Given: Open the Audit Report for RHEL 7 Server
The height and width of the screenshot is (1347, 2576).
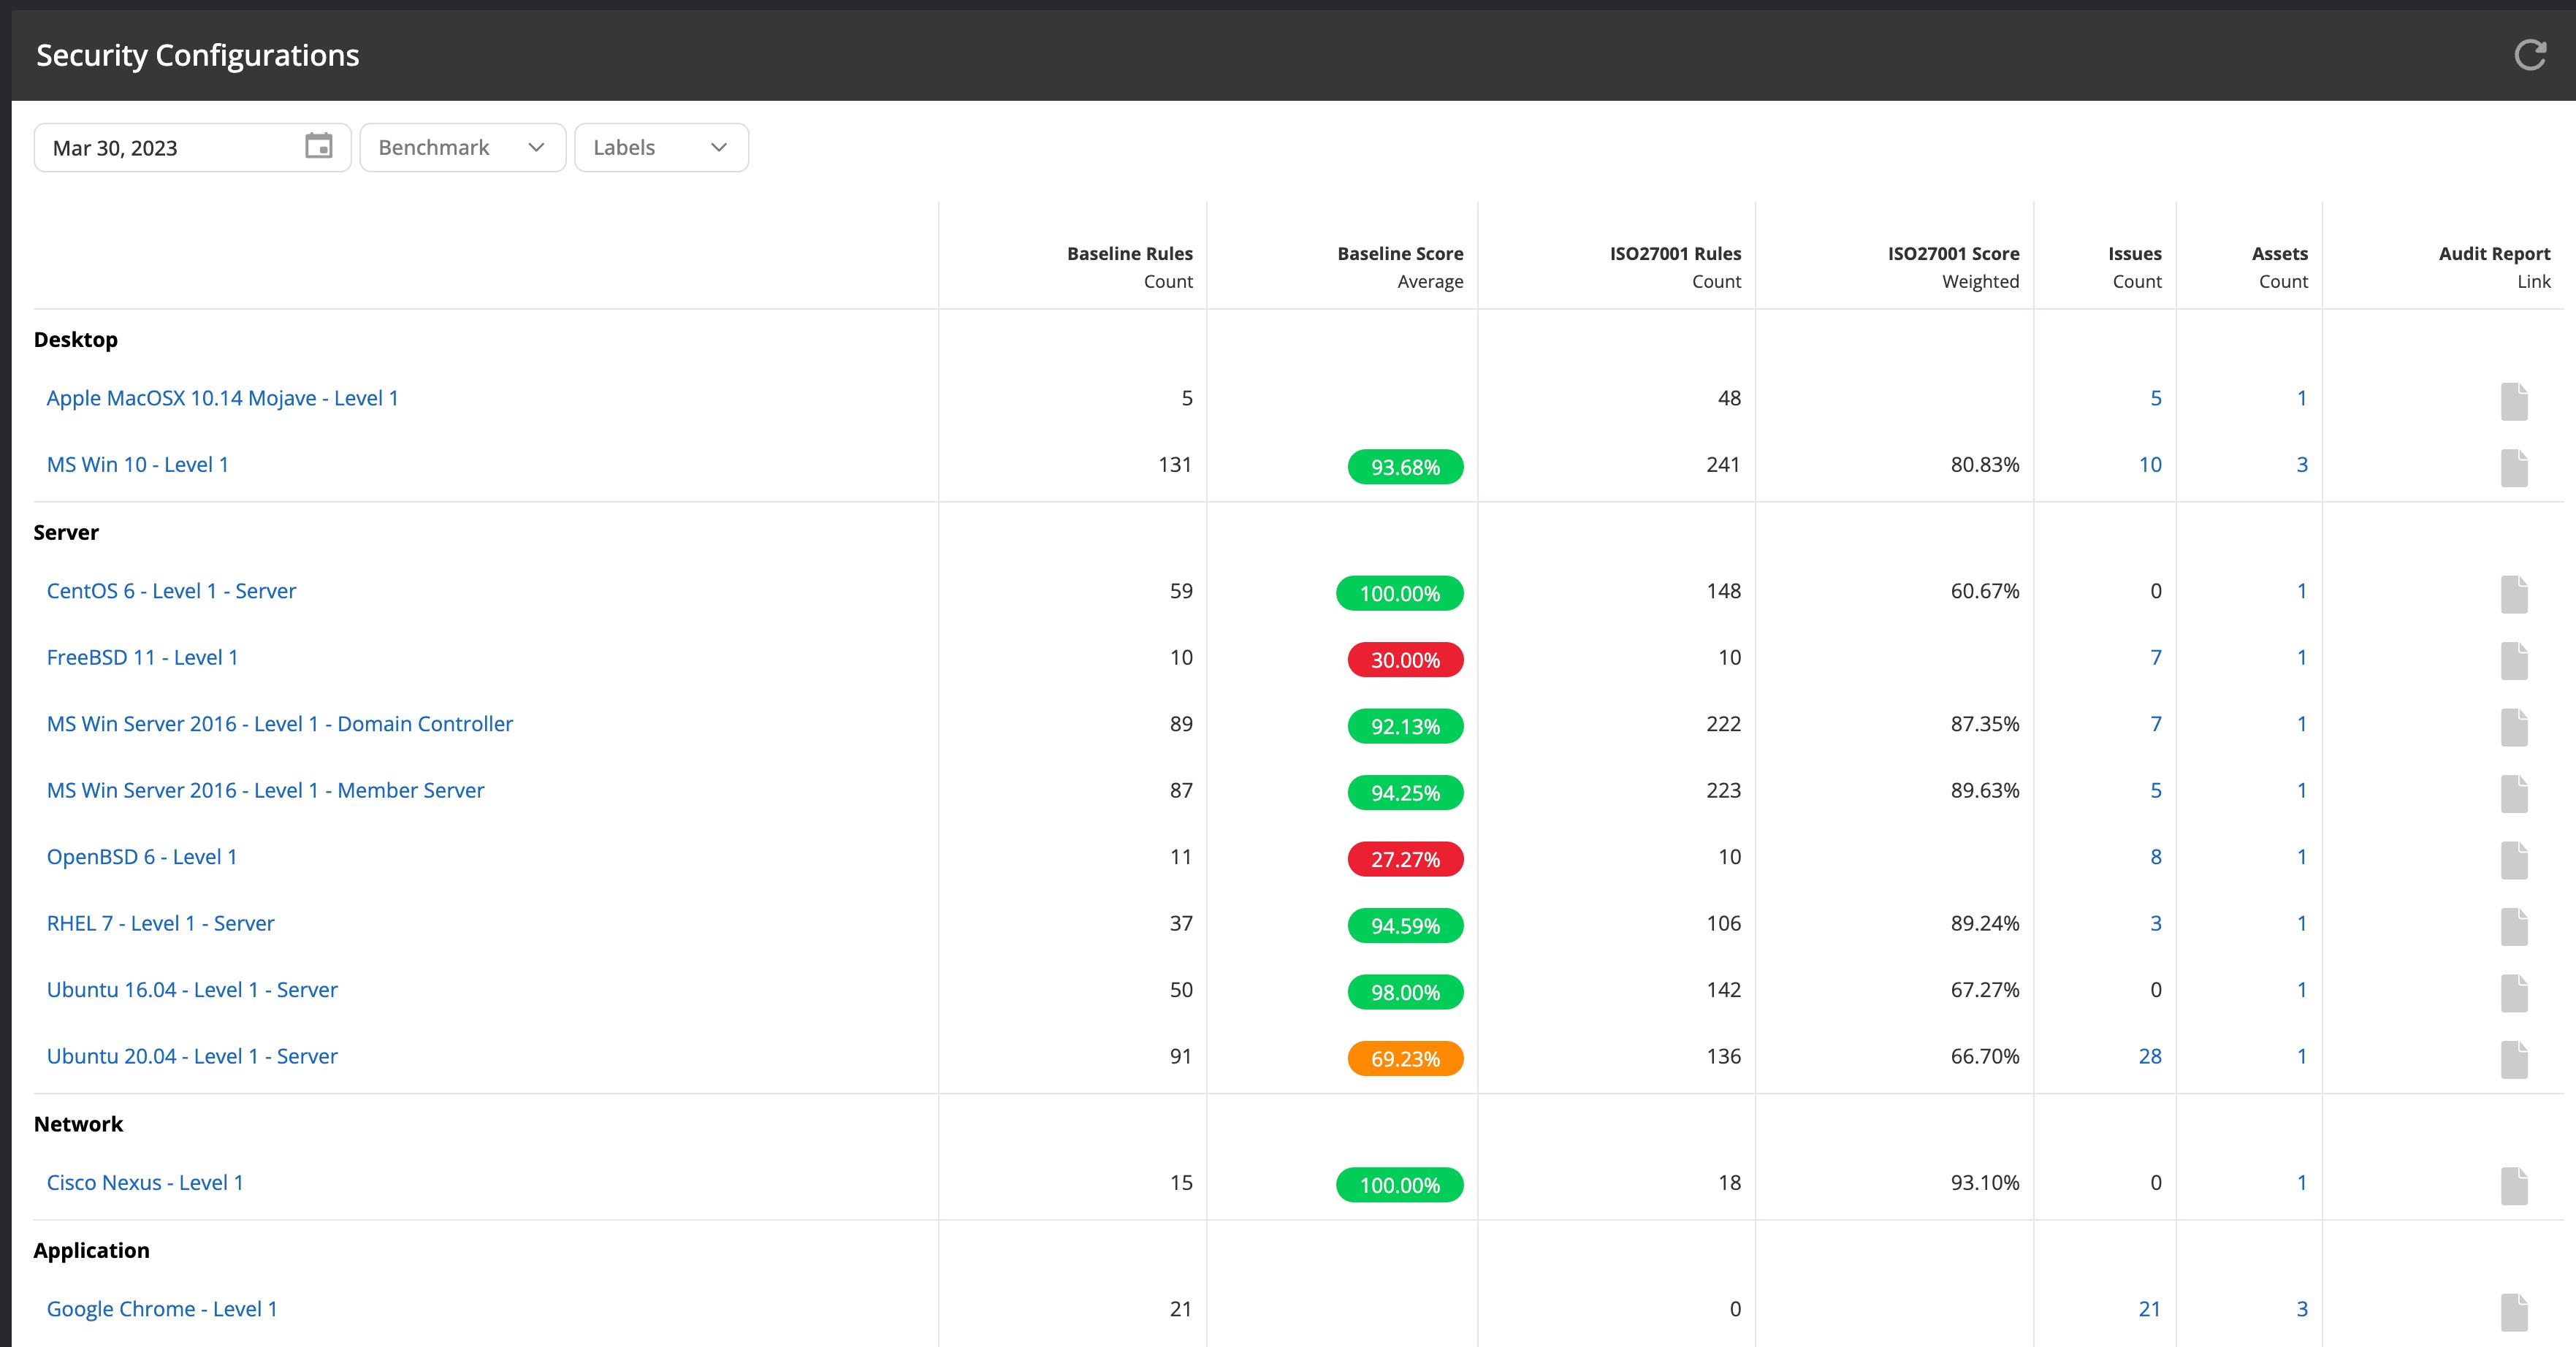Looking at the screenshot, I should (2515, 926).
